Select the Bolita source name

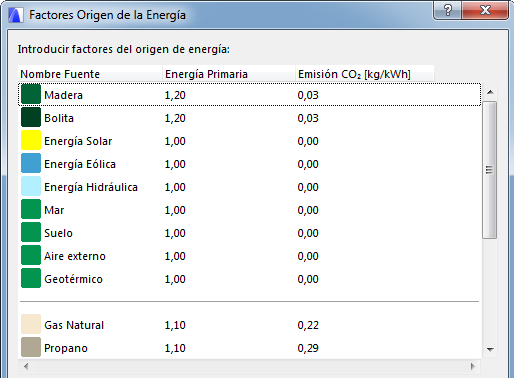59,118
